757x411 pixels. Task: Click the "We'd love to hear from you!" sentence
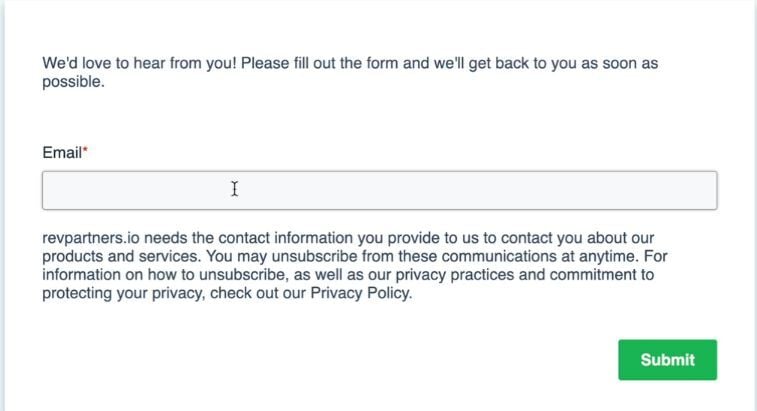[x=139, y=63]
